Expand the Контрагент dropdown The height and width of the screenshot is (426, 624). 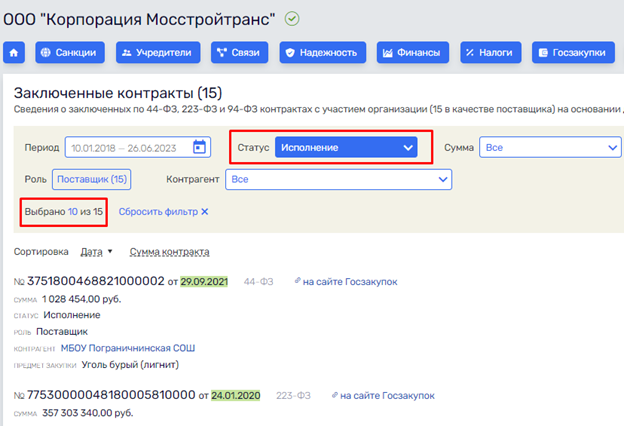(x=339, y=179)
